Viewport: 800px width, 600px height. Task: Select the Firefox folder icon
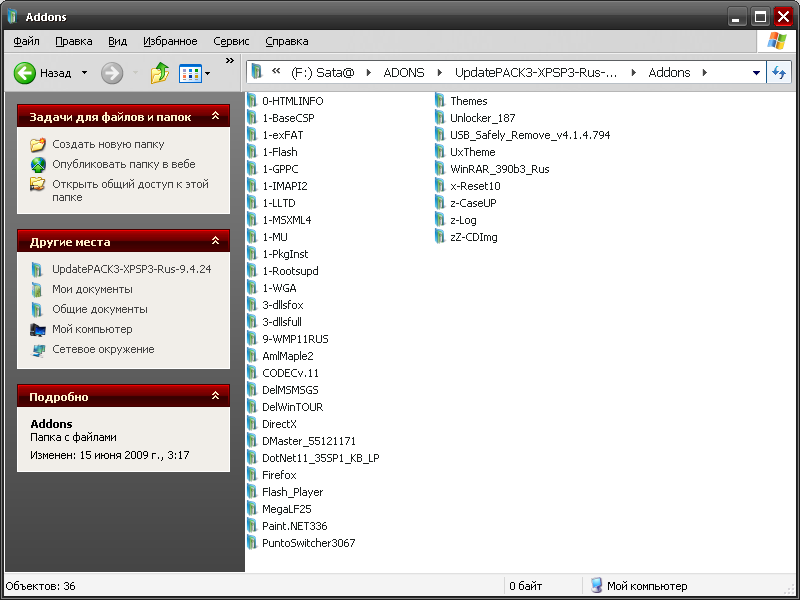(x=252, y=475)
